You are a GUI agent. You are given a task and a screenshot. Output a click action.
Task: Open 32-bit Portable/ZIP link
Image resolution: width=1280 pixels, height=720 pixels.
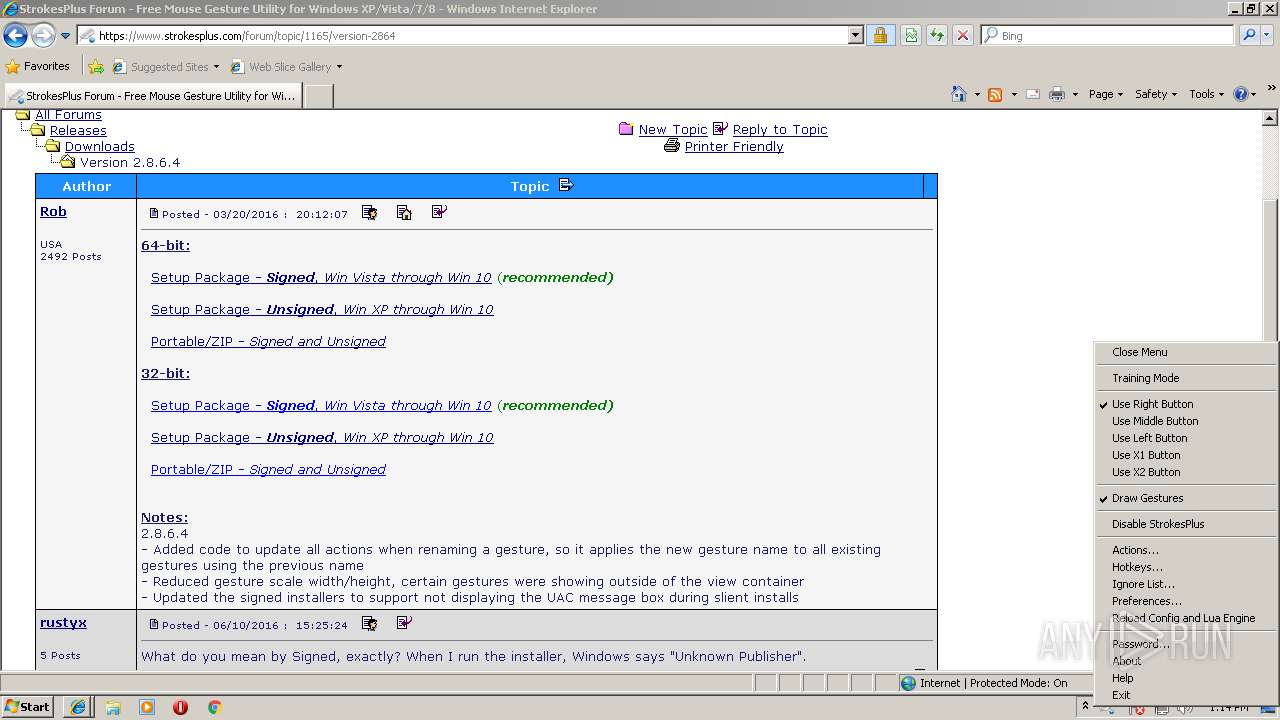(268, 469)
